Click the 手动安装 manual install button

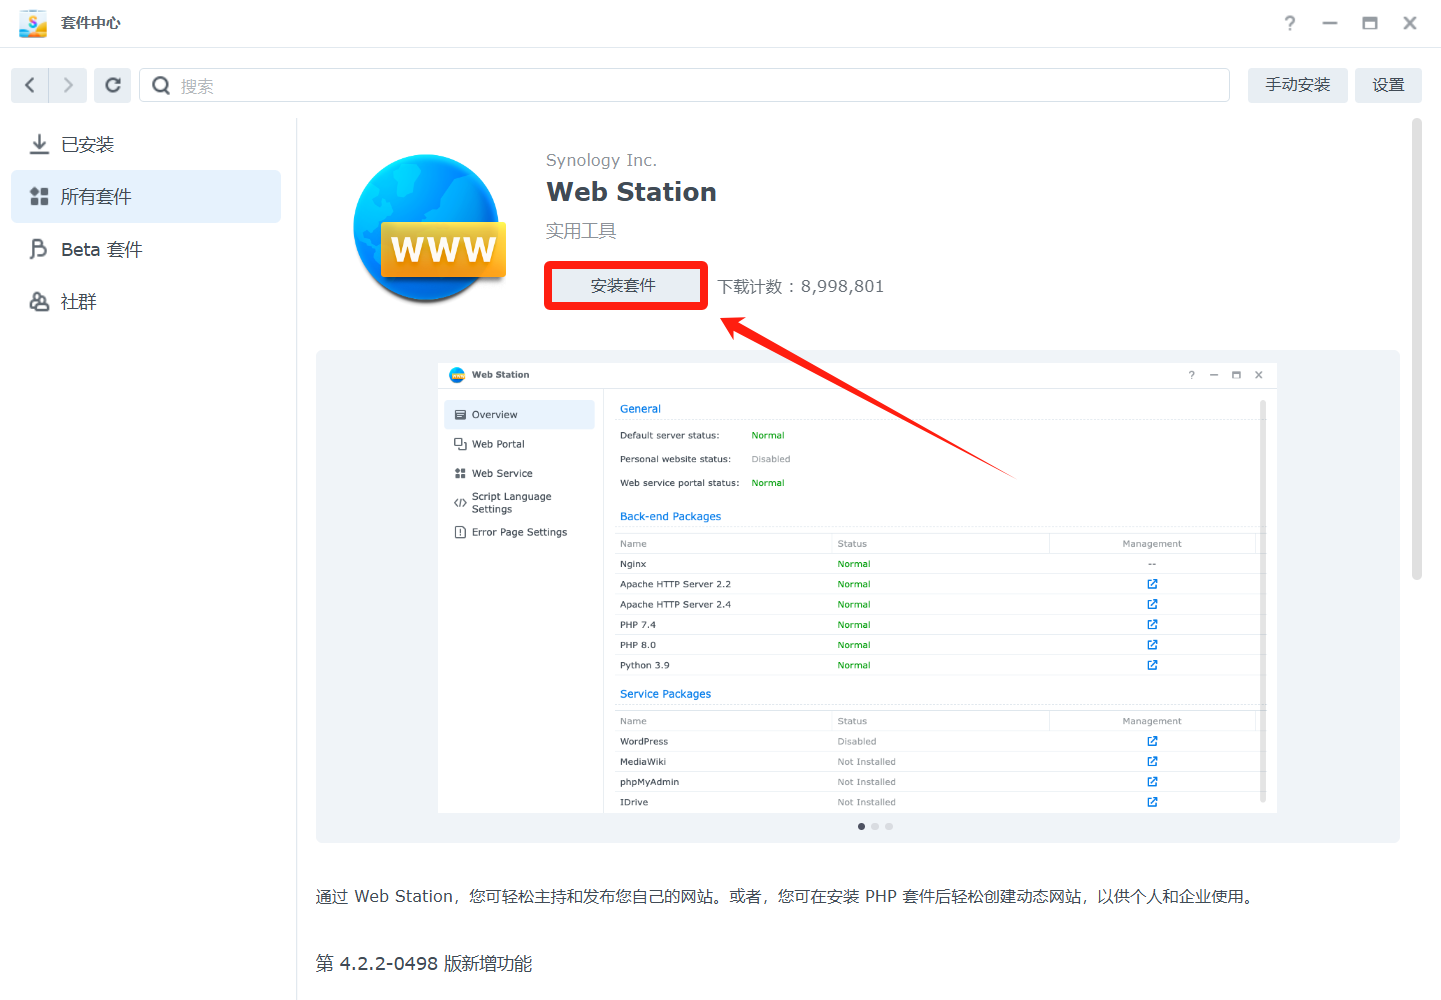[x=1297, y=85]
